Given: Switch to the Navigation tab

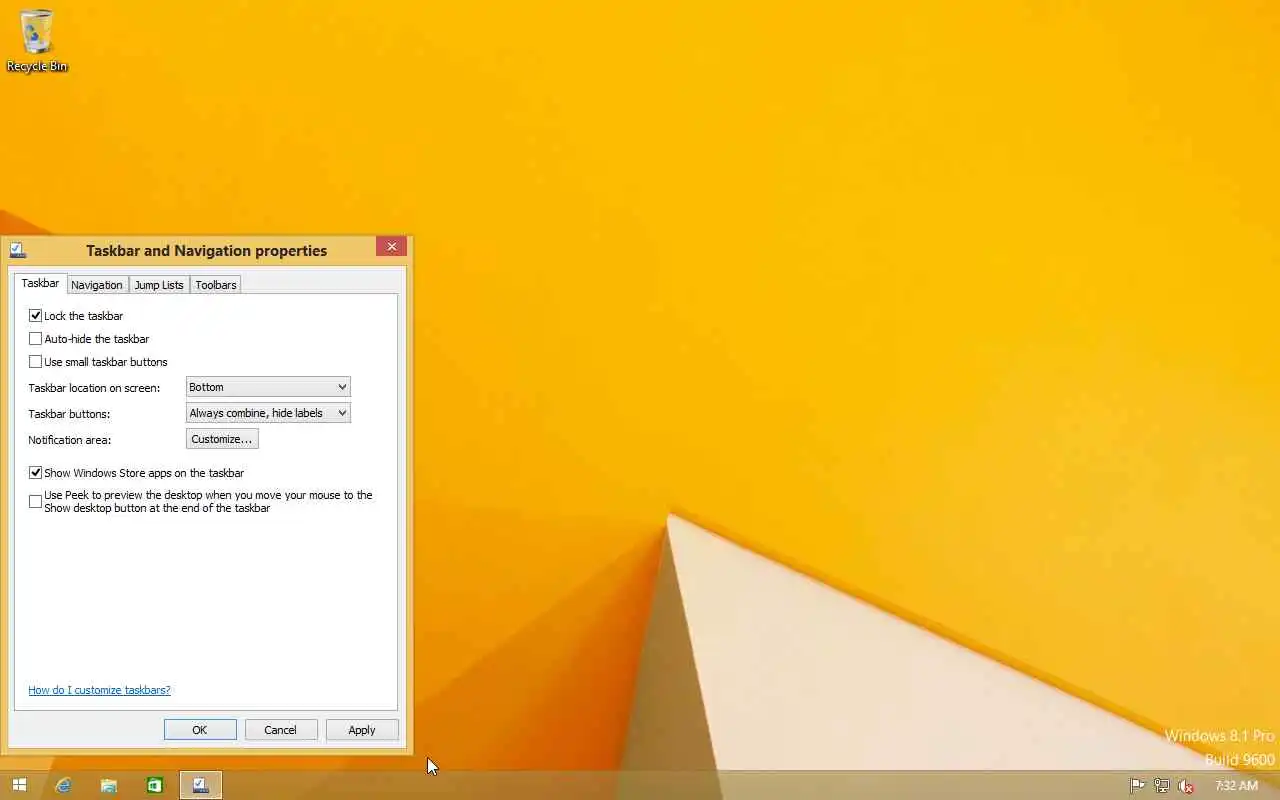Looking at the screenshot, I should (97, 285).
